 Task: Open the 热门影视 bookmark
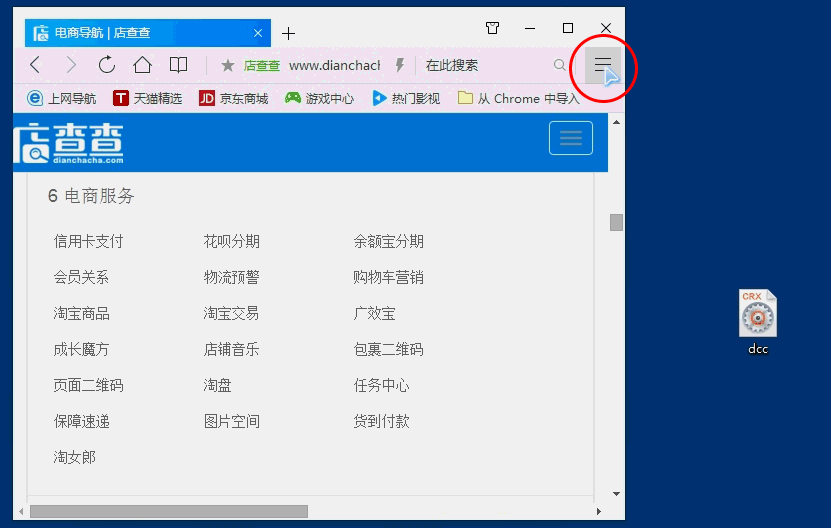pos(406,99)
